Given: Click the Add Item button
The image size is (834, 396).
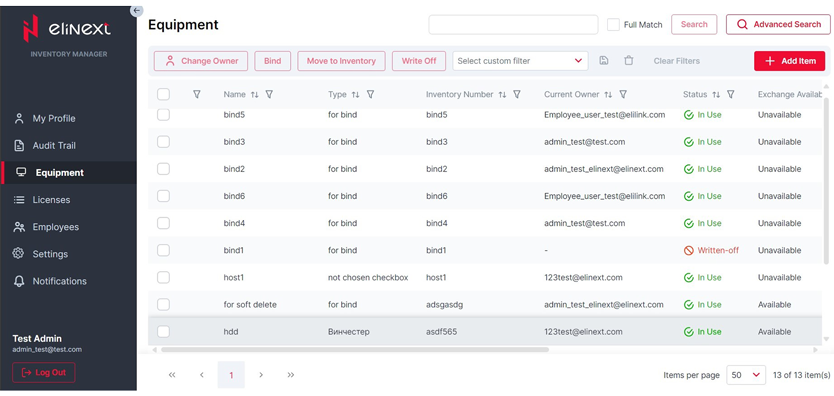Looking at the screenshot, I should (789, 61).
